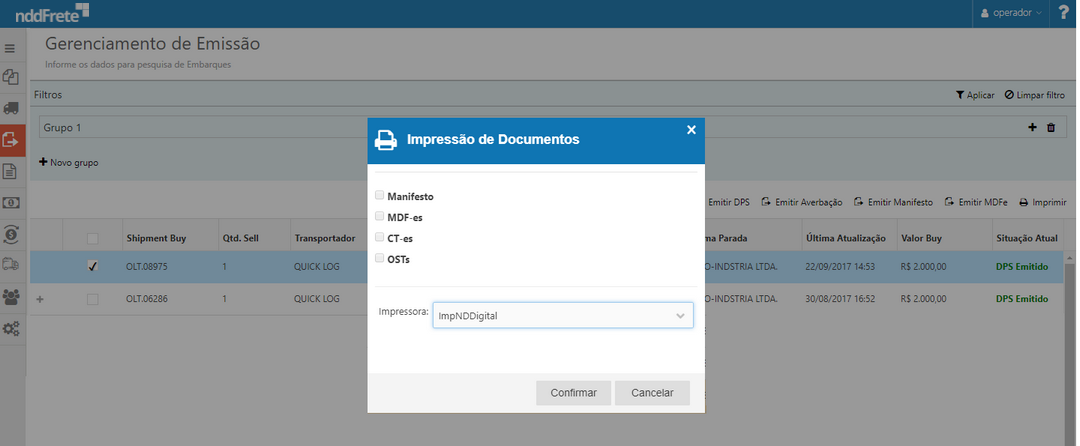The image size is (1080, 446).
Task: Open the Impressora dropdown
Action: pos(562,315)
